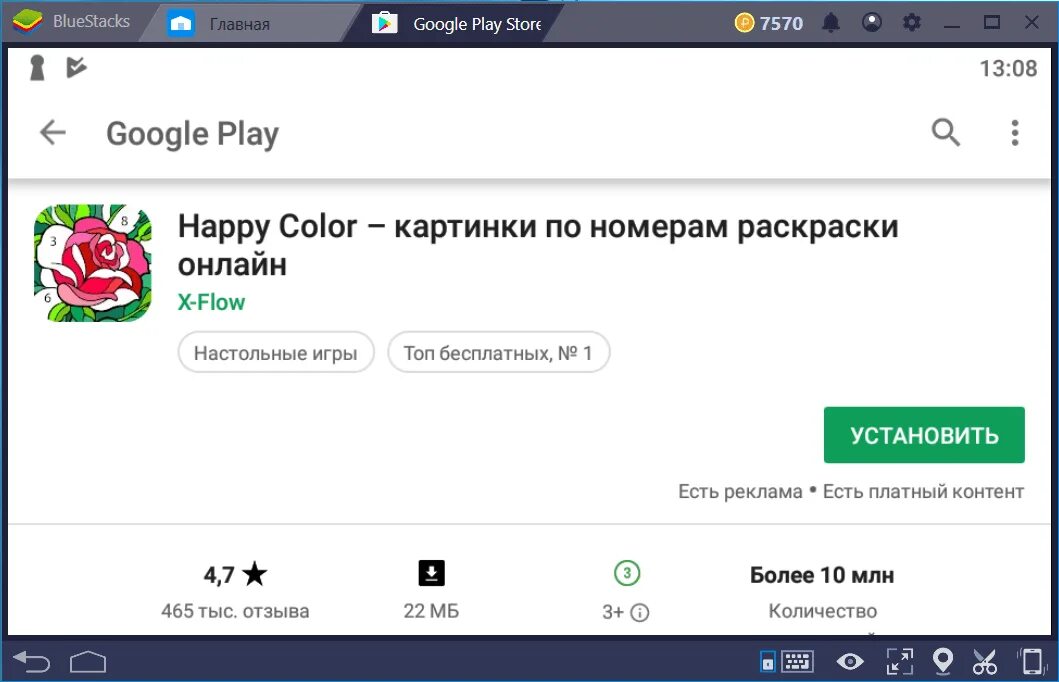1059x682 pixels.
Task: Open the 4,7 star rating reviews
Action: tap(235, 575)
